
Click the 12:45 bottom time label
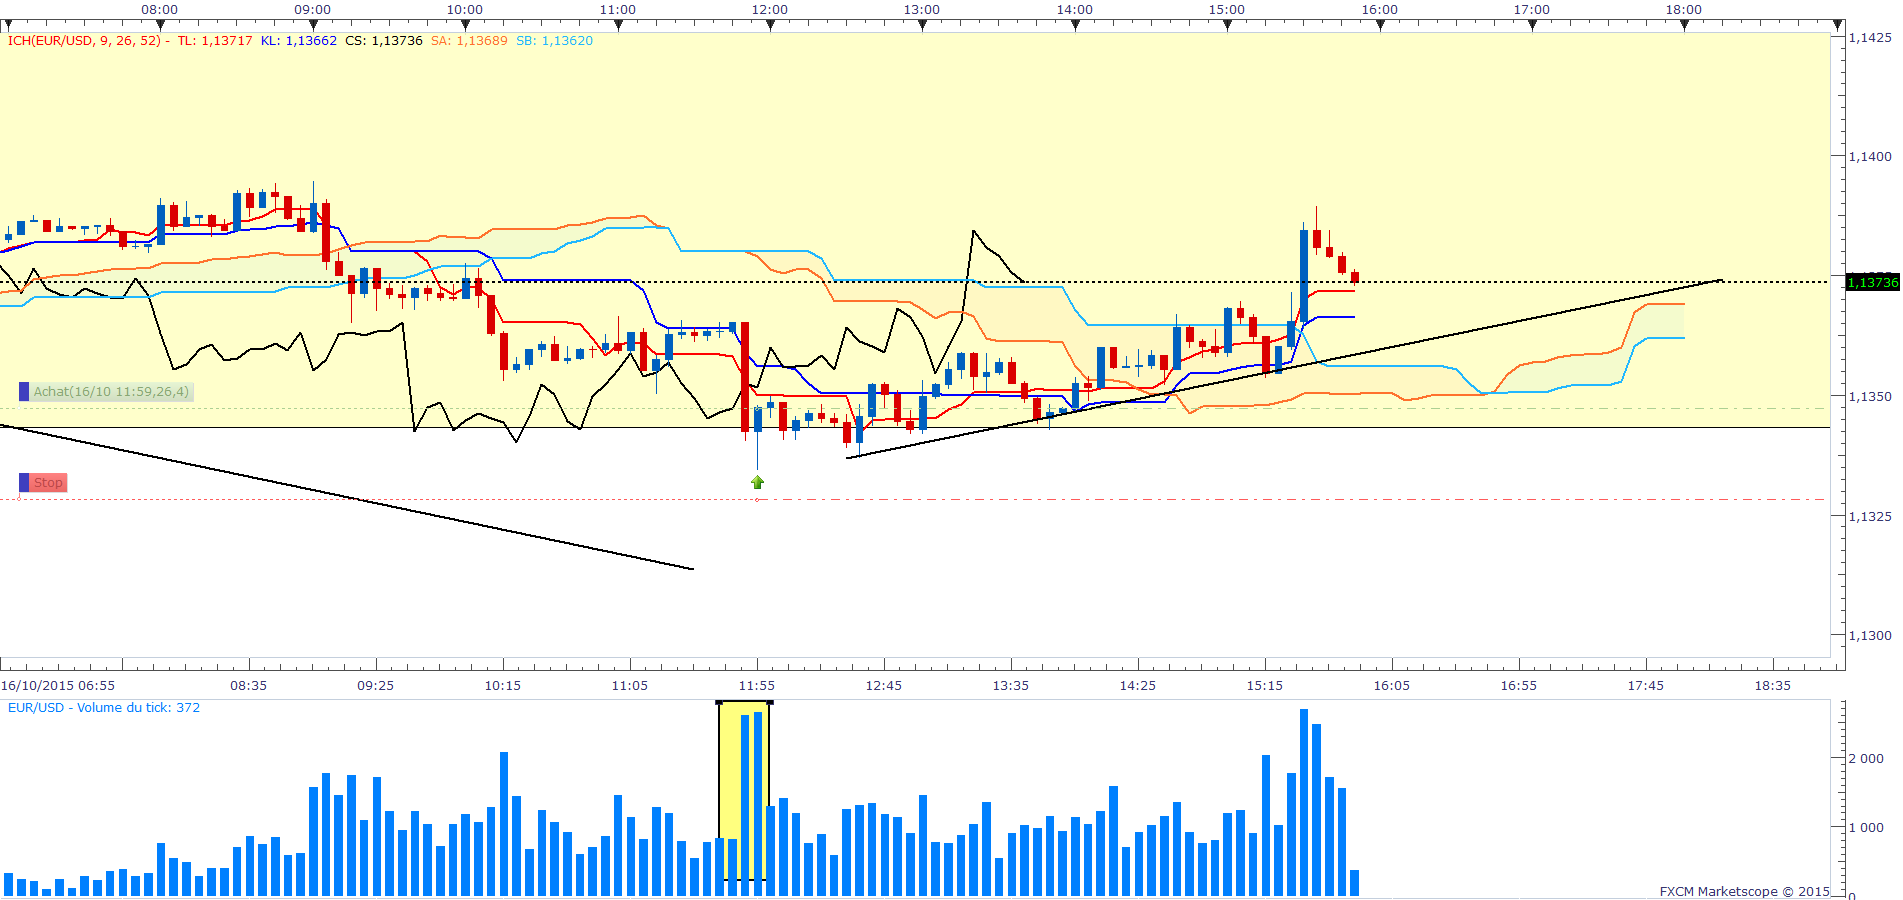pyautogui.click(x=884, y=686)
